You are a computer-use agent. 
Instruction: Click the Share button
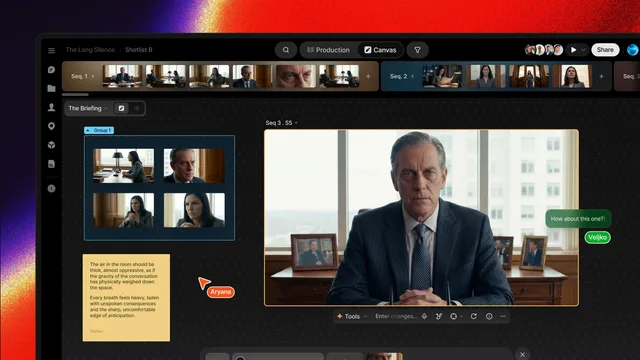tap(605, 50)
